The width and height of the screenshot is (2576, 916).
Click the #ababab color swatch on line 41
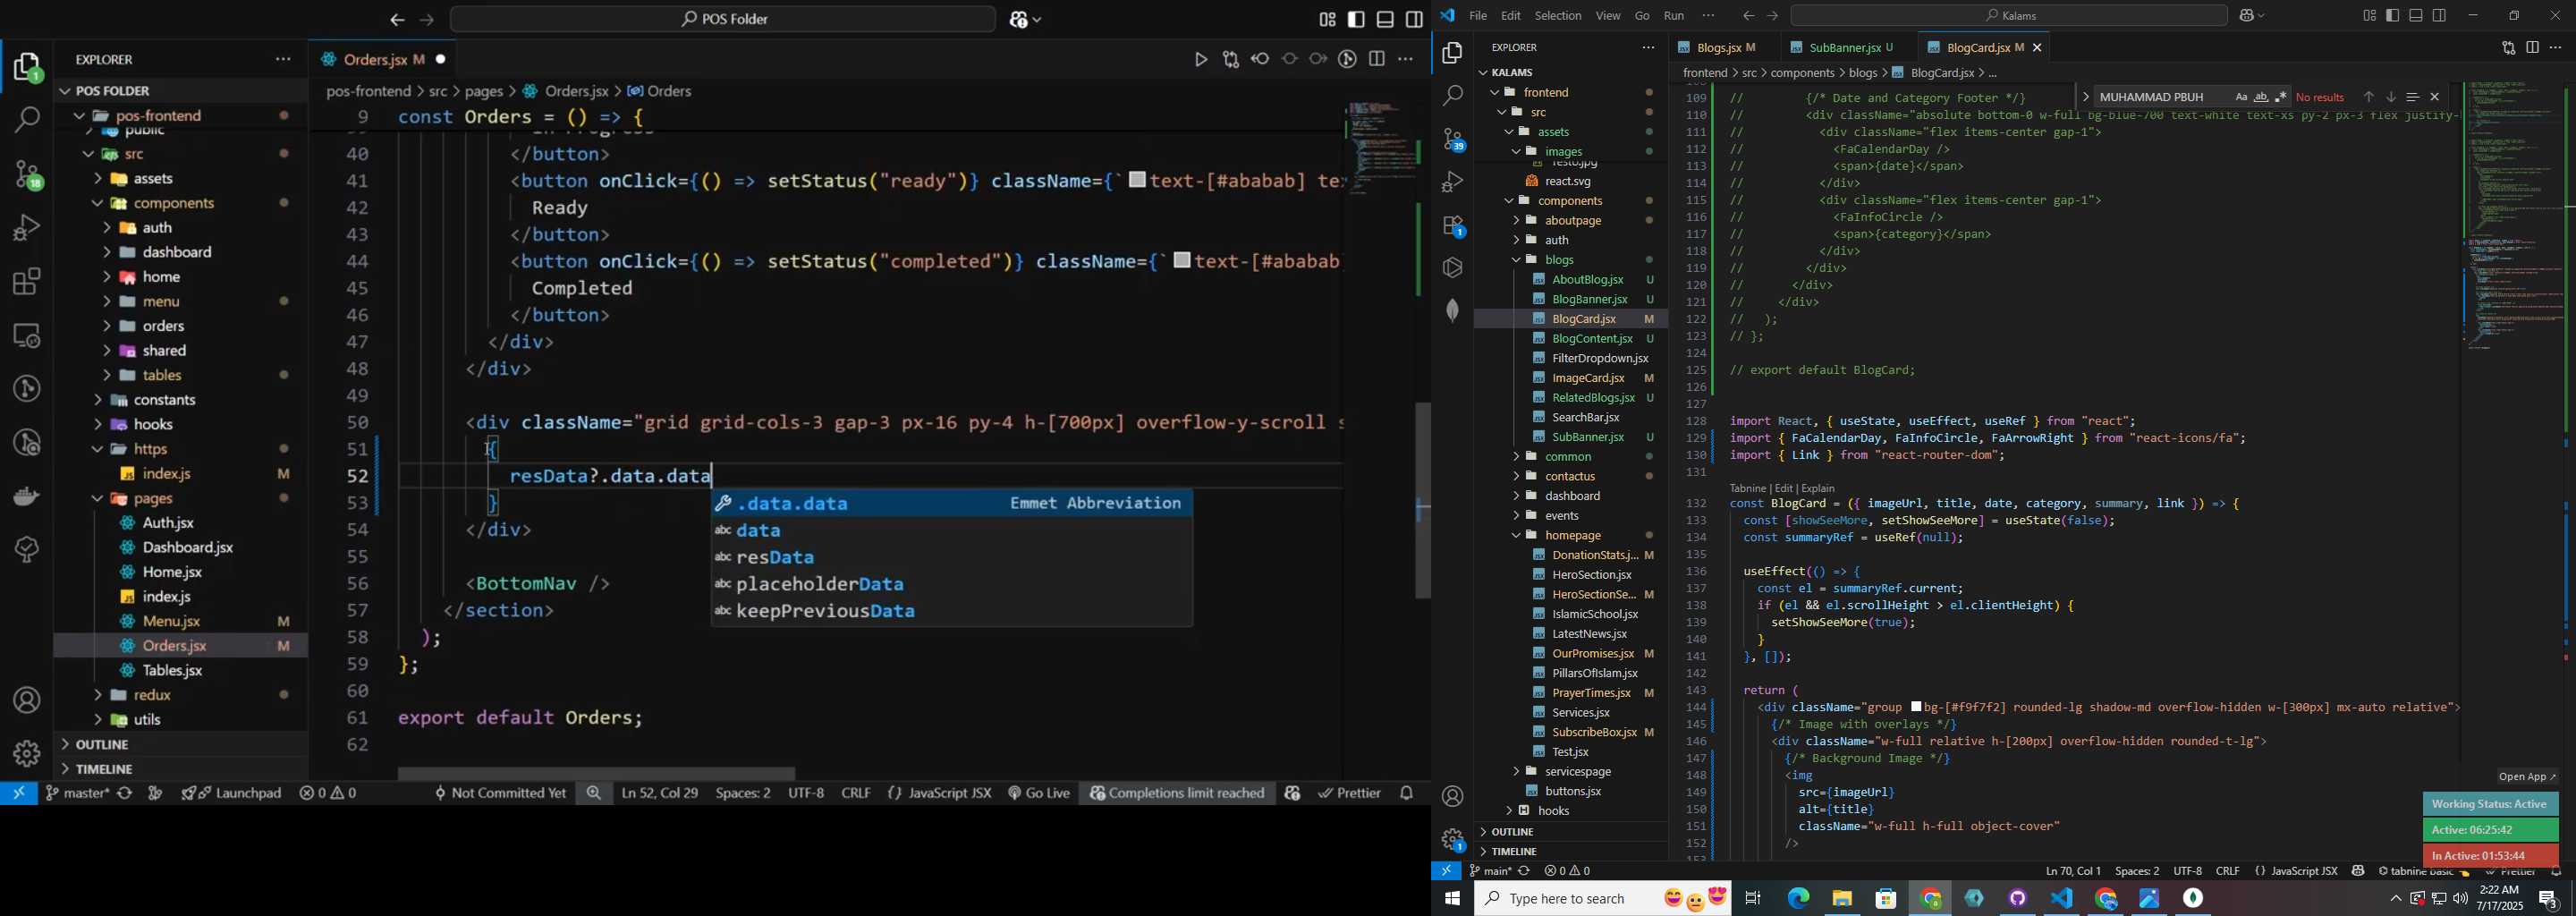coord(1137,180)
